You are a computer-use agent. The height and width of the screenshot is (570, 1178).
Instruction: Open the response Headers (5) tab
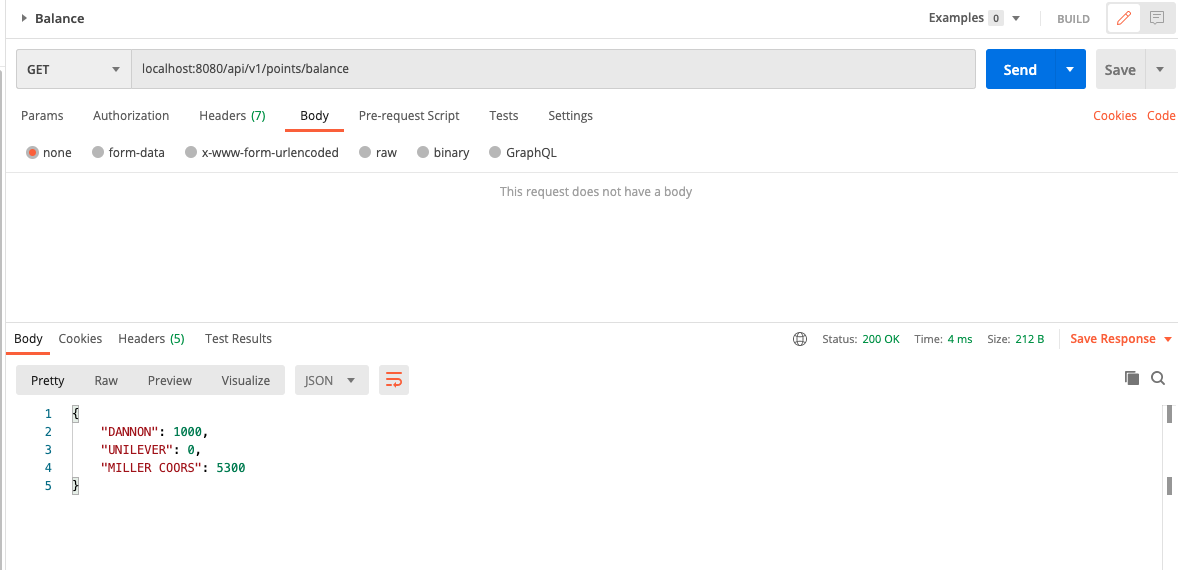point(151,339)
